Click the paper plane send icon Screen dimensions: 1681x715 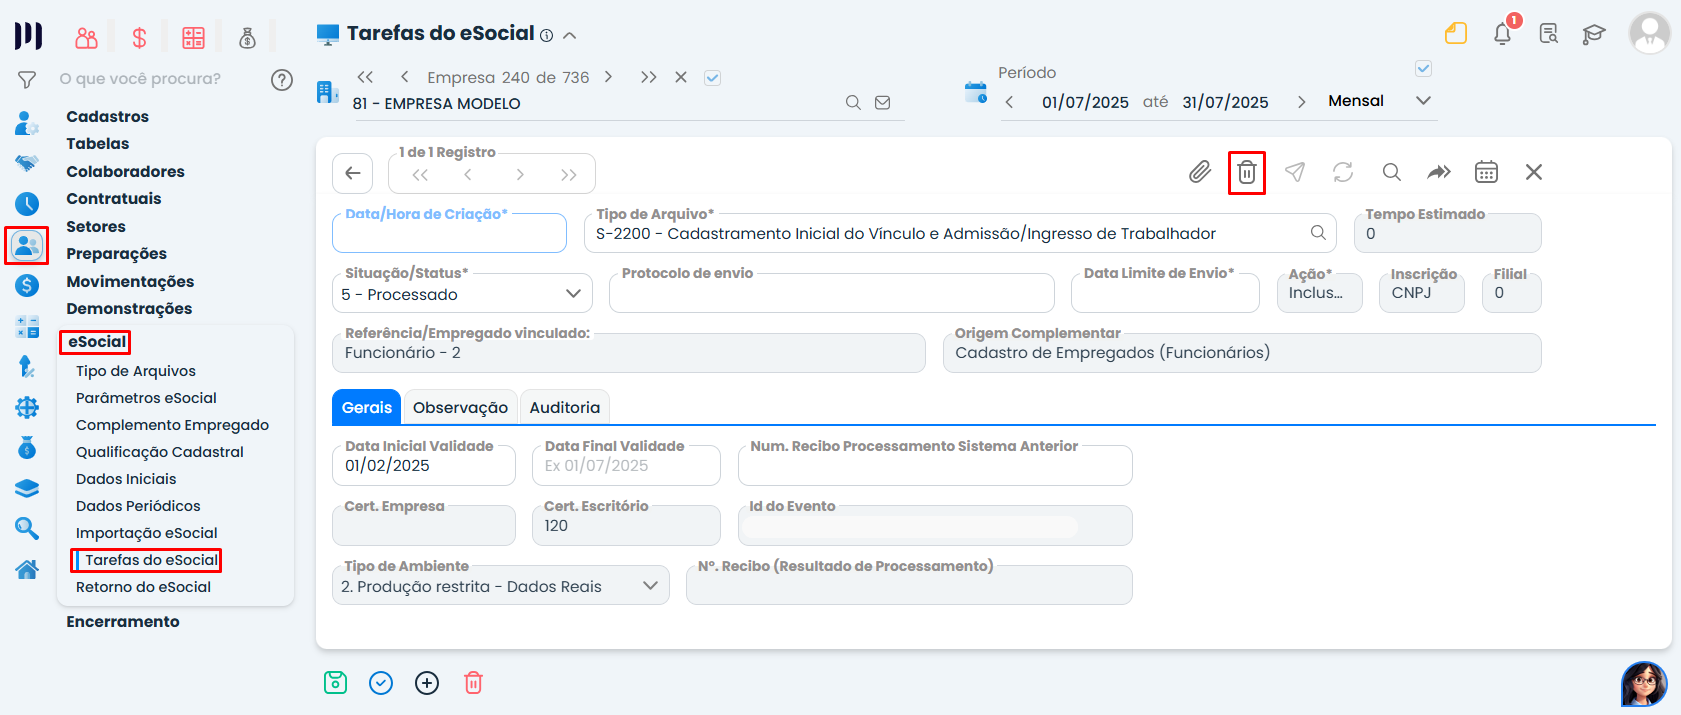[1294, 172]
